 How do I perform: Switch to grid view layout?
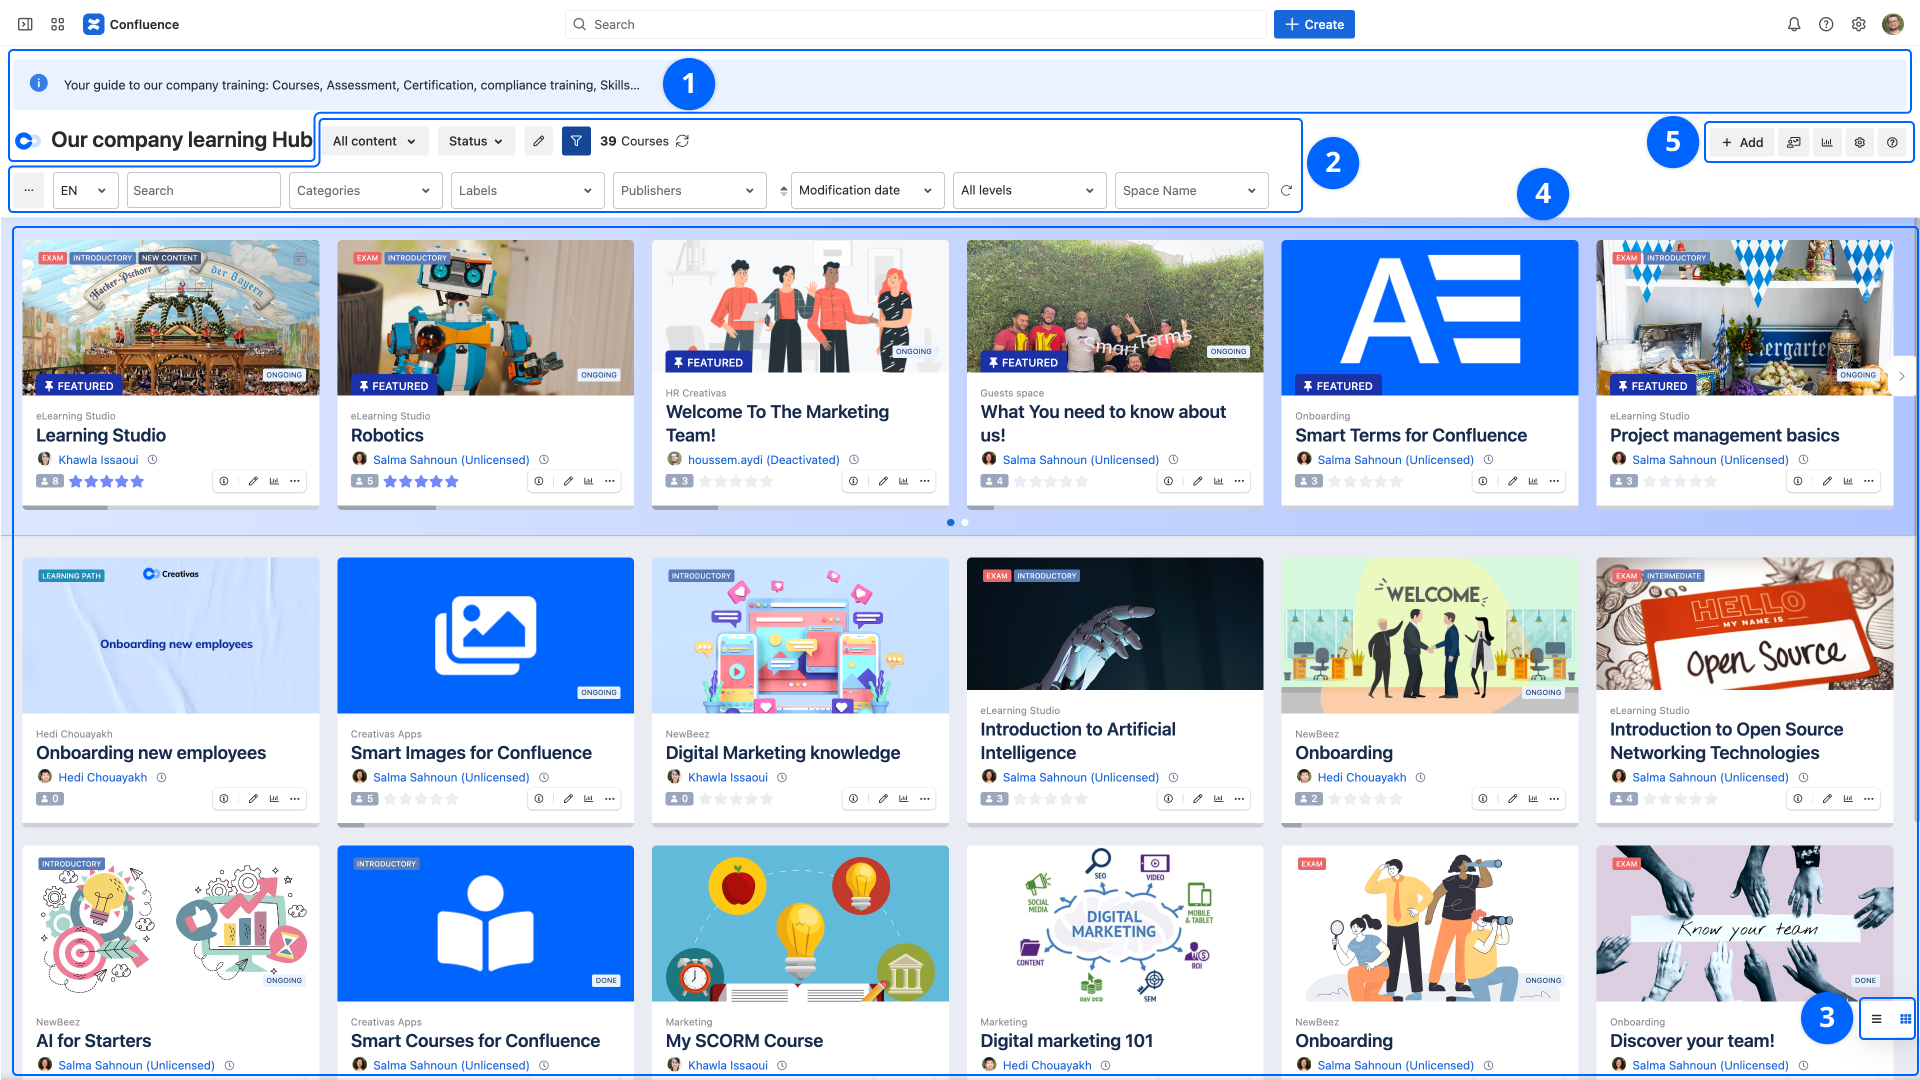[x=1905, y=1019]
